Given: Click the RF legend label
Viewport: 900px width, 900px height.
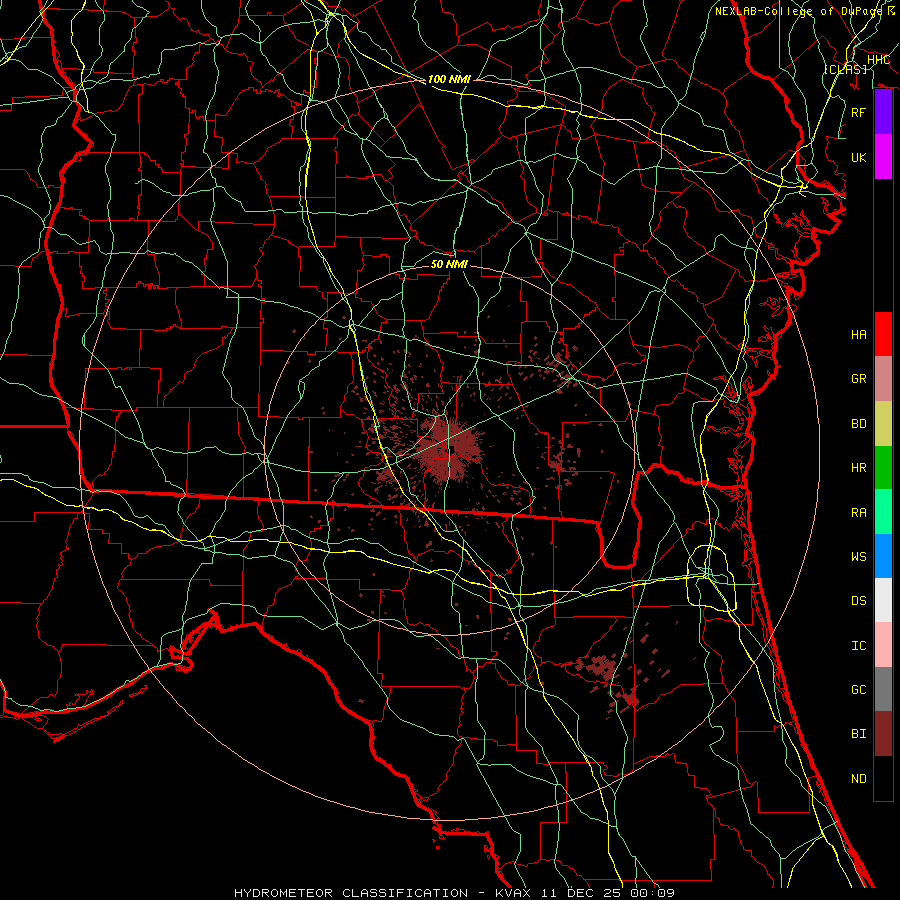Looking at the screenshot, I should pos(859,112).
